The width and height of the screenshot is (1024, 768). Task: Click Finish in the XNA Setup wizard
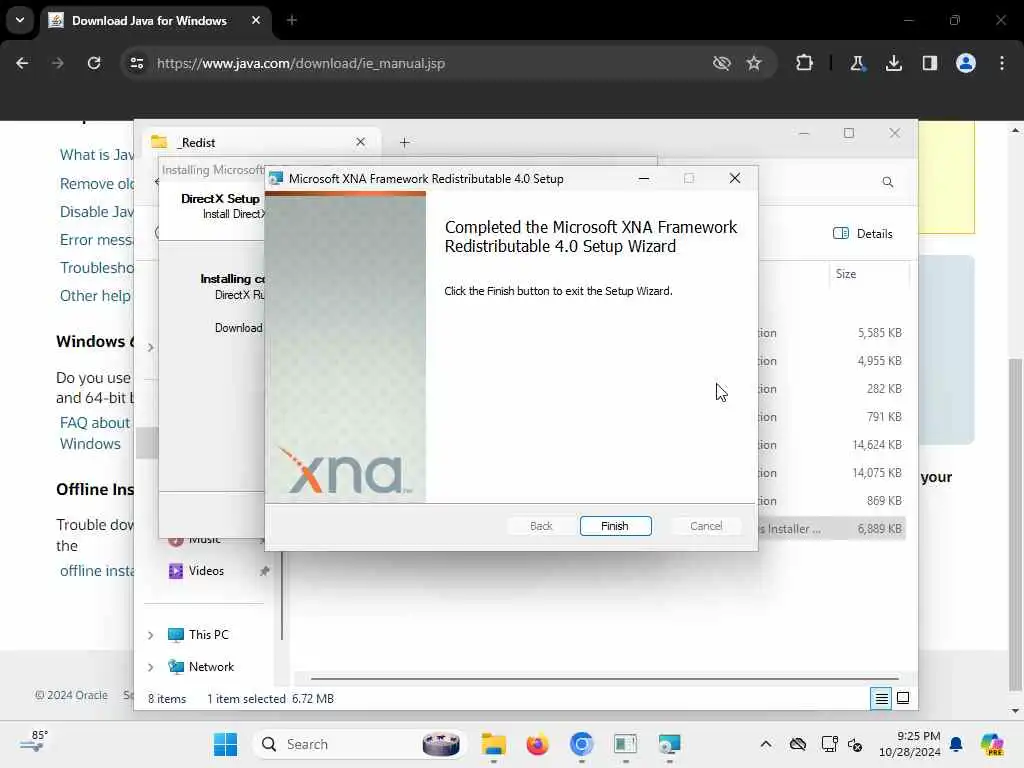(x=615, y=526)
